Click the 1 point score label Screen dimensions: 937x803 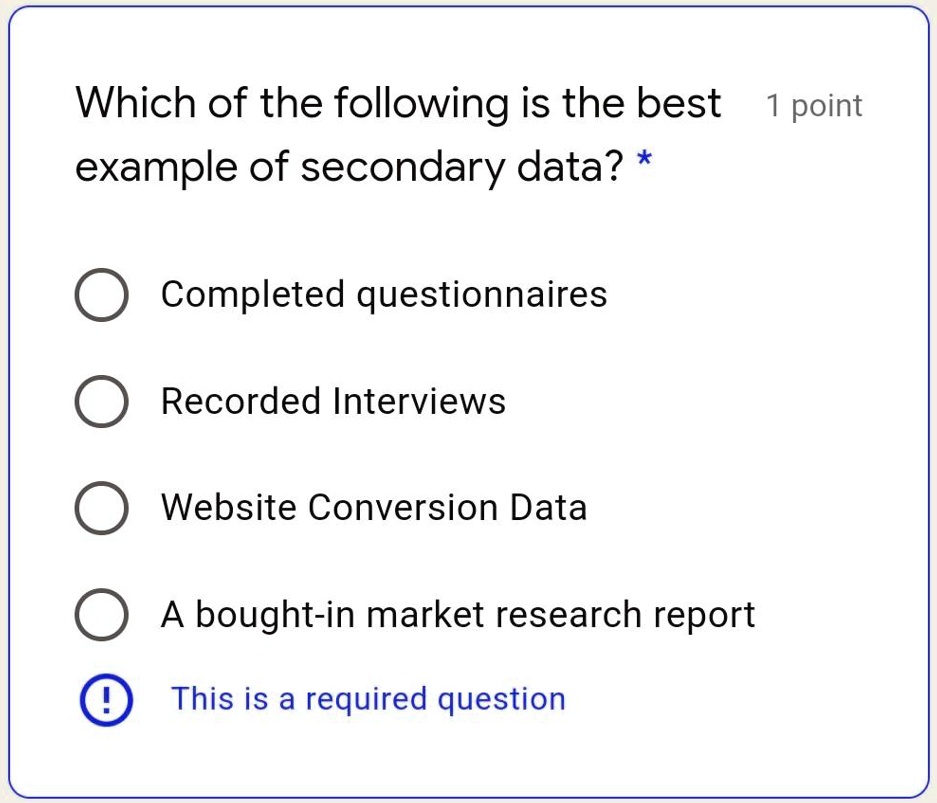814,106
